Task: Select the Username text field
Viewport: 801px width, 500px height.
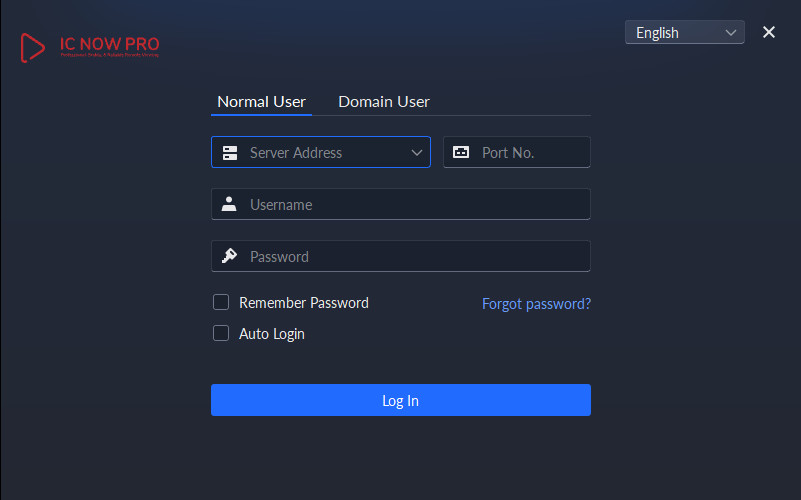Action: click(x=410, y=205)
